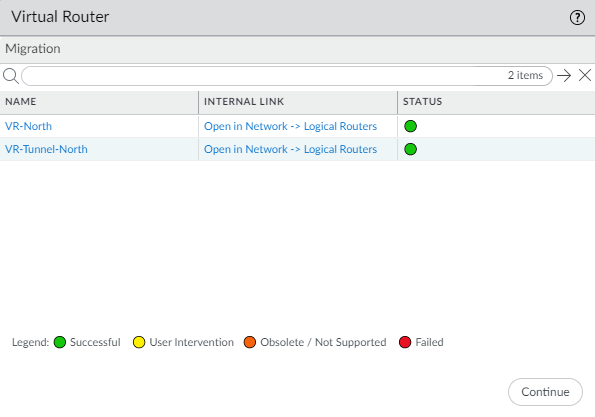Viewport: 595px width, 417px height.
Task: Click the magnifying glass search icon
Action: point(11,76)
